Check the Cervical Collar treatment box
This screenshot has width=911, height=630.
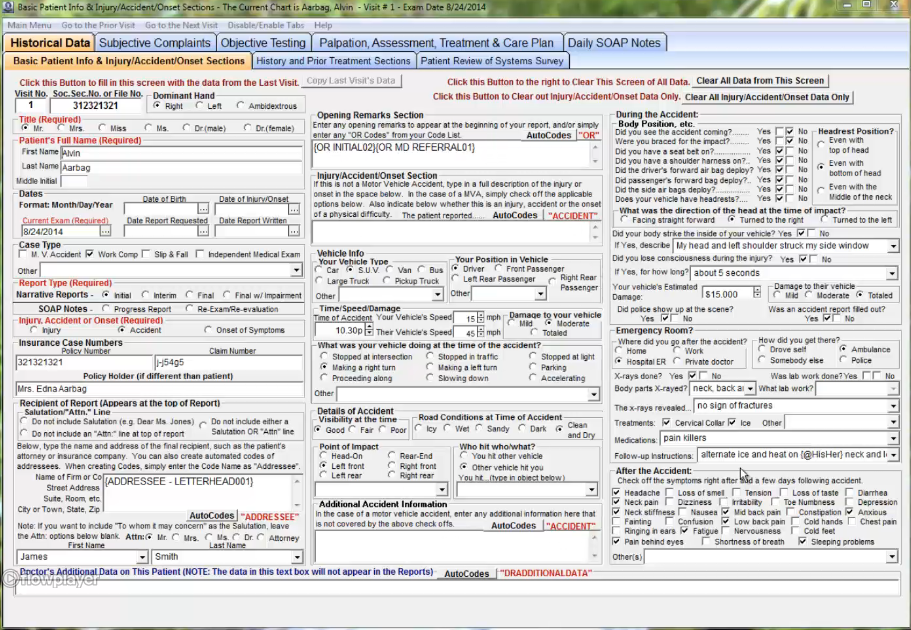(x=666, y=423)
